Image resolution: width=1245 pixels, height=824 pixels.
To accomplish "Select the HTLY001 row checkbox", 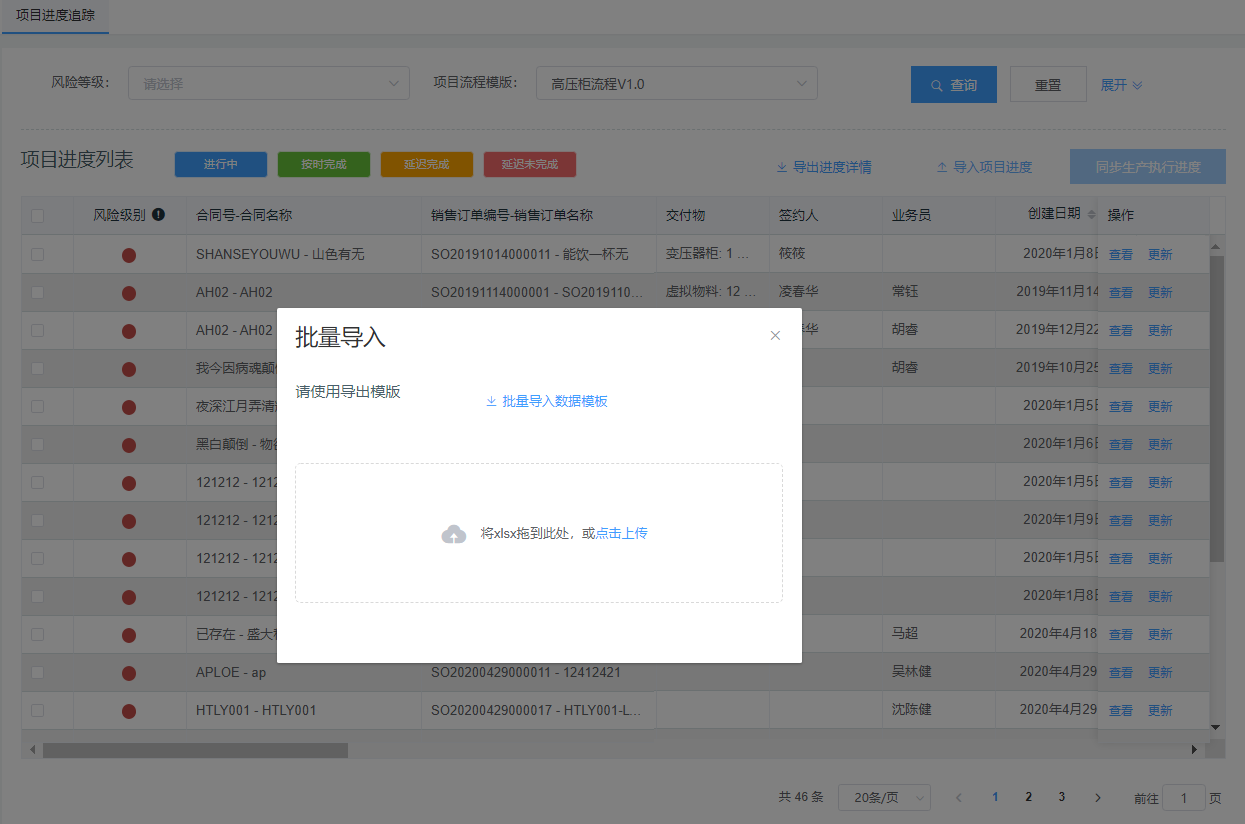I will pos(38,710).
